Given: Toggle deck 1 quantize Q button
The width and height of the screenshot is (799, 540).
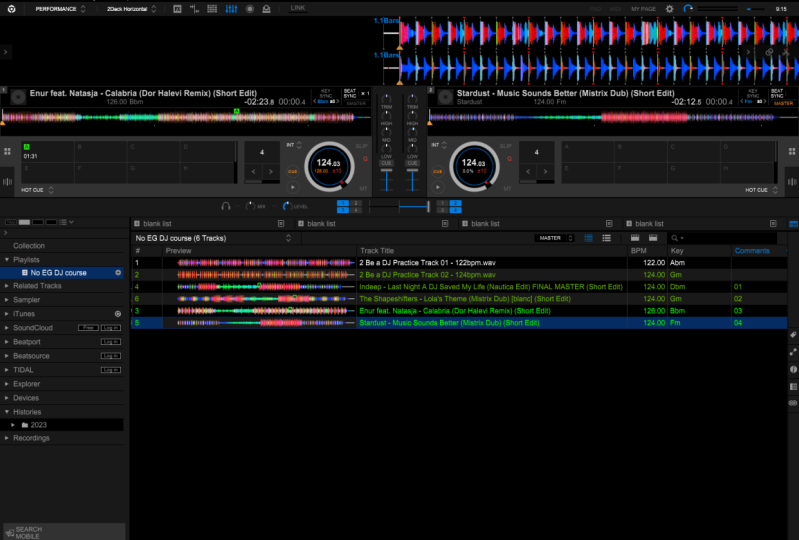Looking at the screenshot, I should [365, 159].
